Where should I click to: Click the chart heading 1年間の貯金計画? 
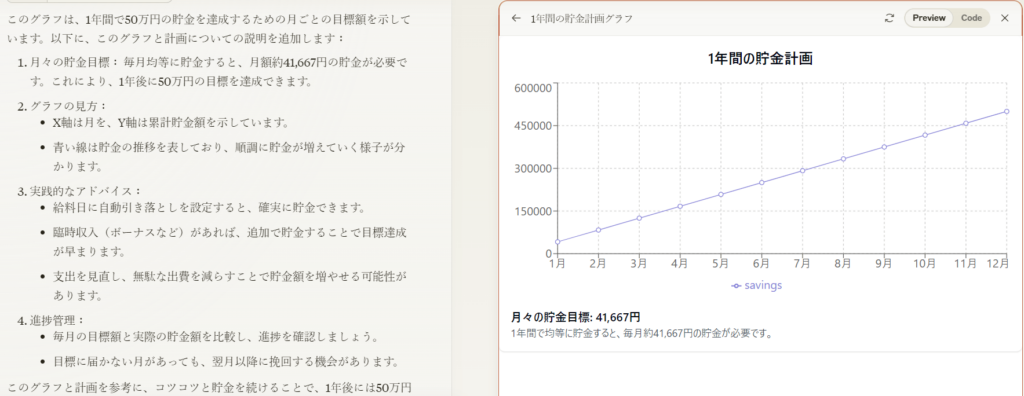(x=760, y=58)
